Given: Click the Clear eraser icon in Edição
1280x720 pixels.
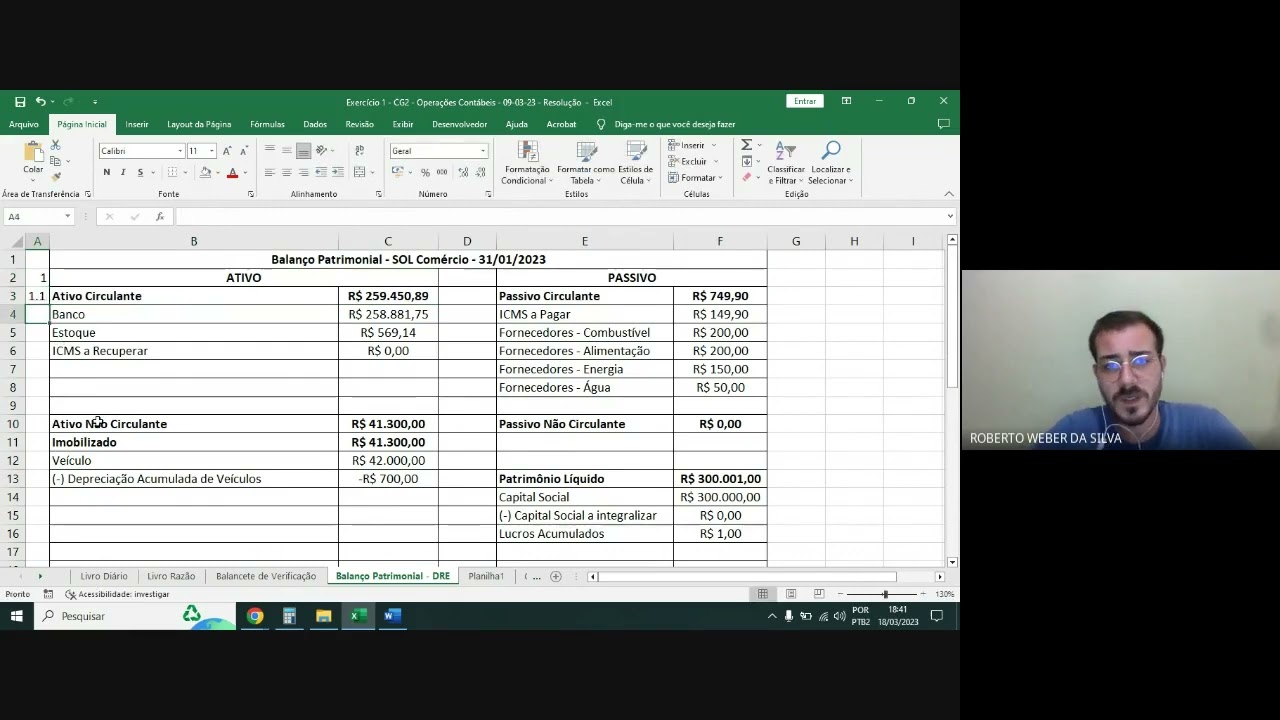Looking at the screenshot, I should point(746,177).
